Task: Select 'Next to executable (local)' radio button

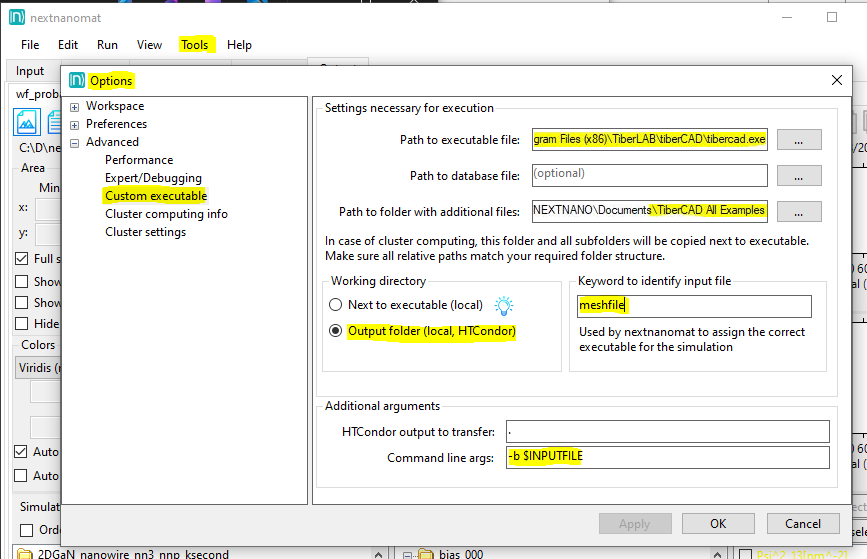Action: tap(337, 305)
